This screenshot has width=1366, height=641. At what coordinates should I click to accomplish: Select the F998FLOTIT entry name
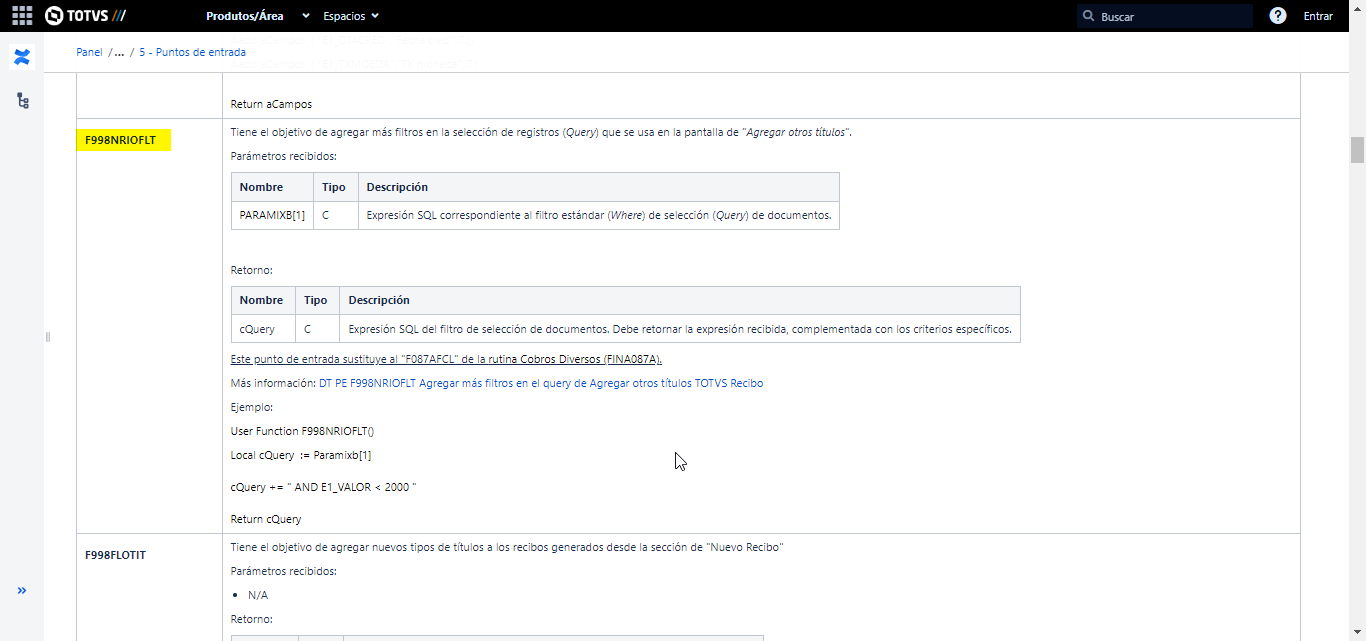115,555
